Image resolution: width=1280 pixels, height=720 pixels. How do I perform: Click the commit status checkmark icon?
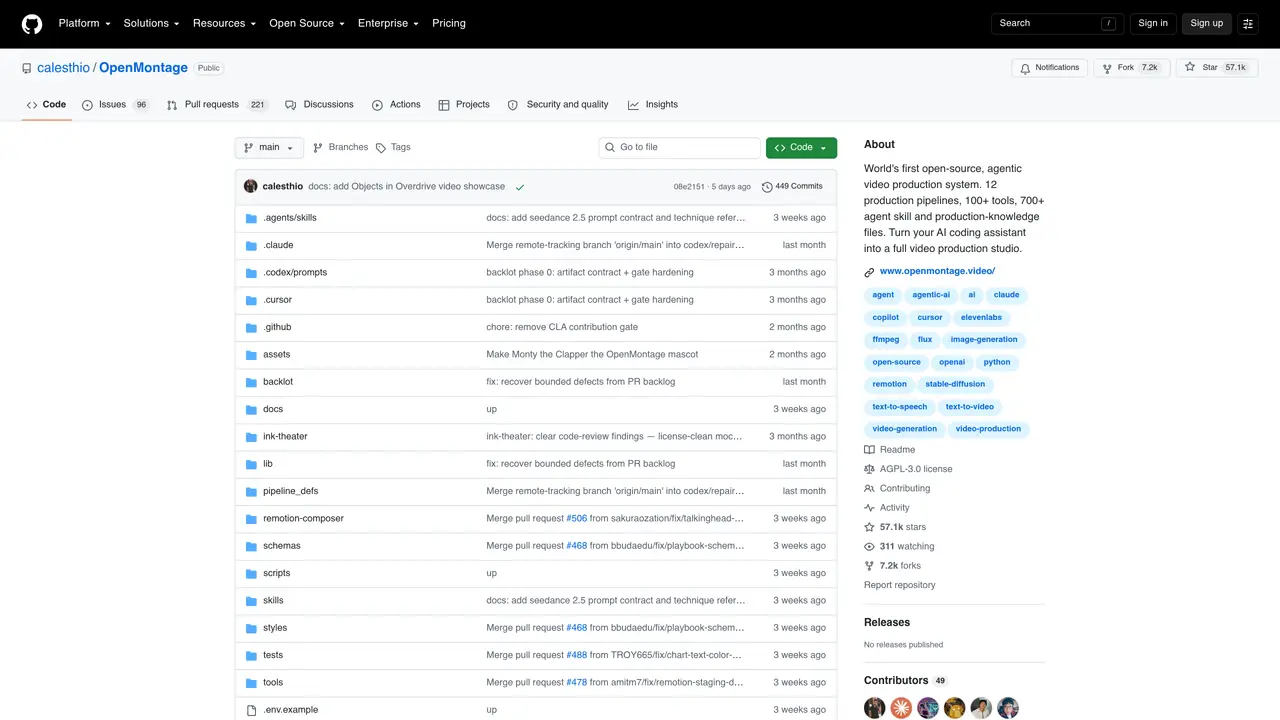[519, 187]
